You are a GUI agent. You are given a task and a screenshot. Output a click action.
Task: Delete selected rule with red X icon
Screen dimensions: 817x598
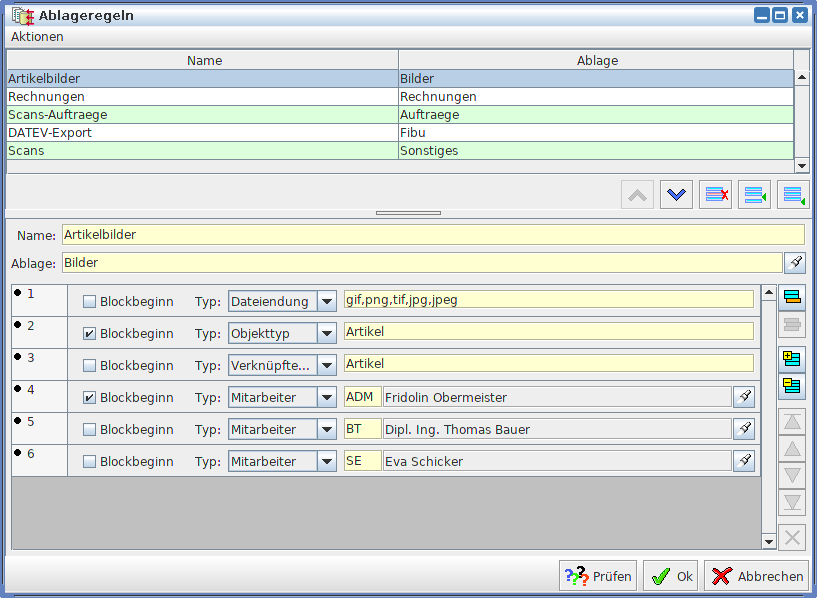tap(715, 195)
